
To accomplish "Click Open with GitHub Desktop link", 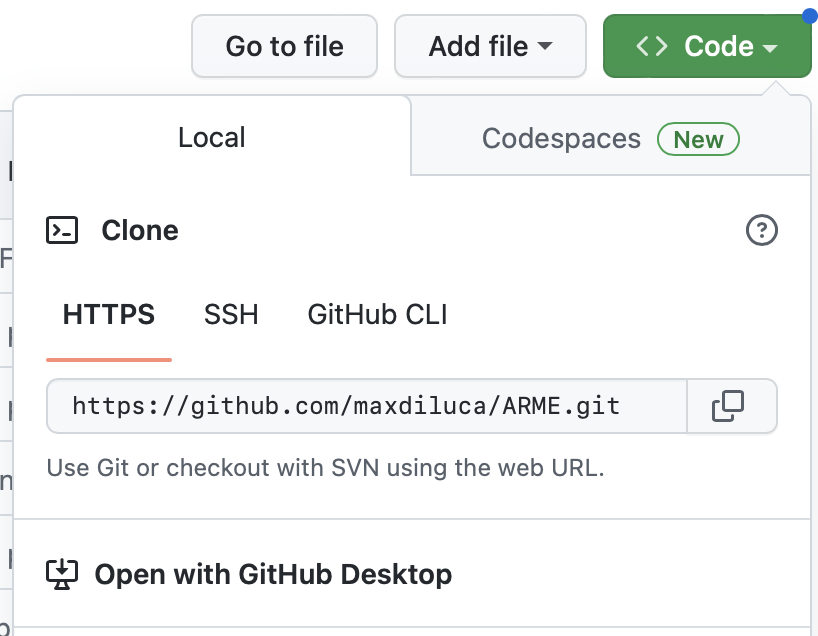I will (273, 575).
